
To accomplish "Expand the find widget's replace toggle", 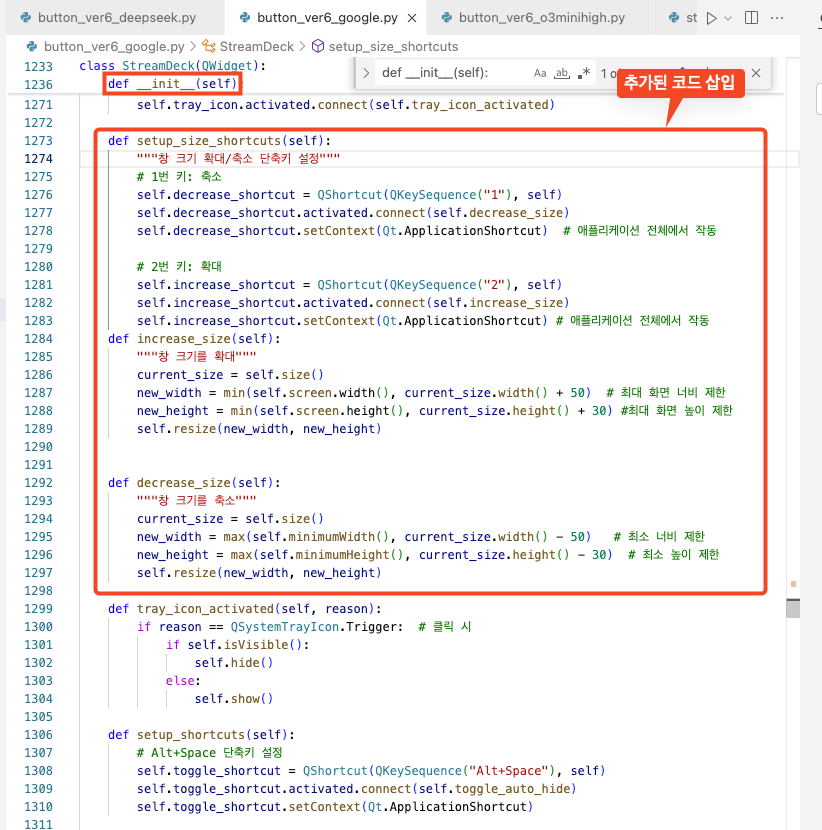I will pos(366,73).
